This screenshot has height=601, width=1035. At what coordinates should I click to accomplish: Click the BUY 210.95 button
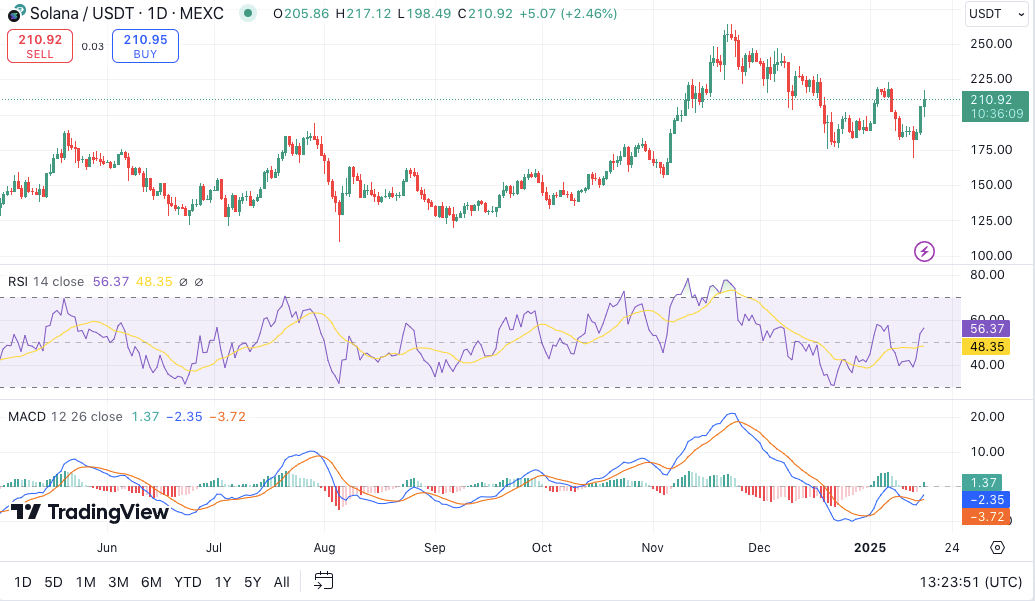[145, 46]
